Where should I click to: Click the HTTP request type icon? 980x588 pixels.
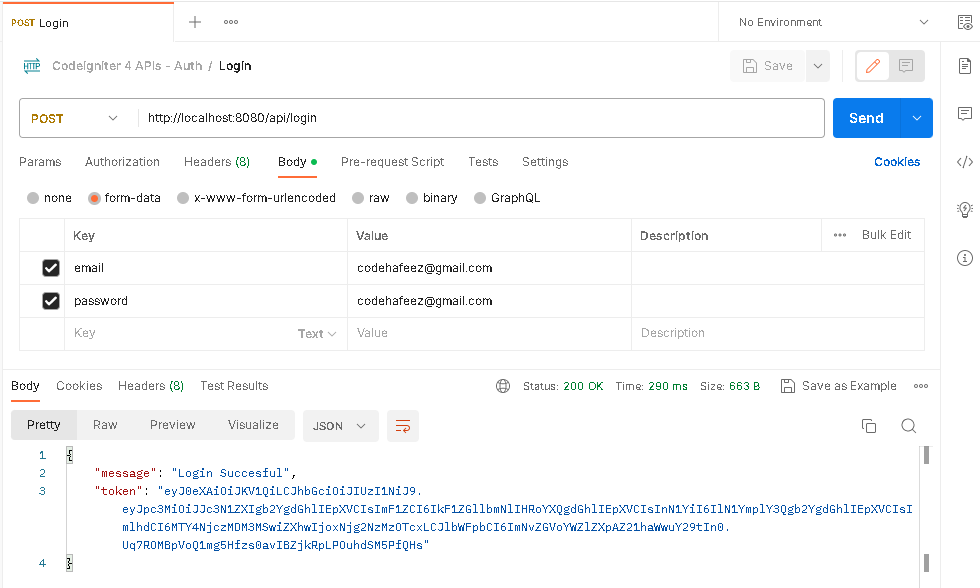pyautogui.click(x=32, y=66)
